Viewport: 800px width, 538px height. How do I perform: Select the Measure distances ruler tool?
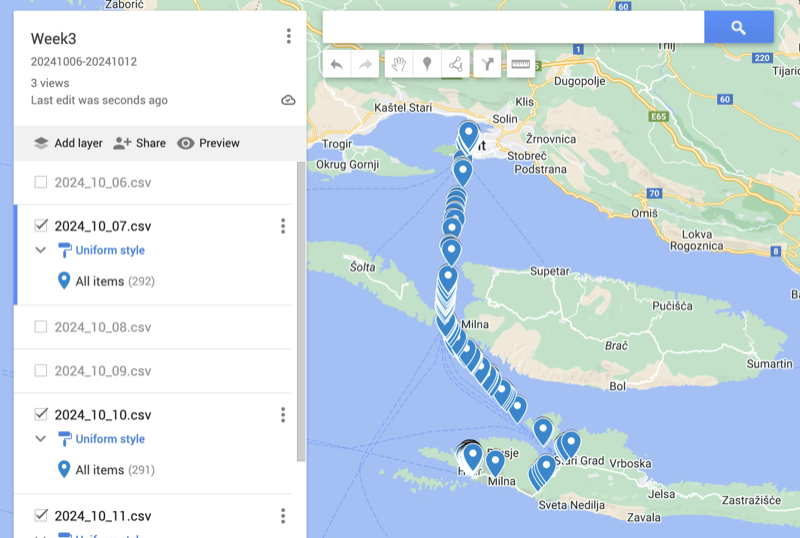tap(520, 65)
